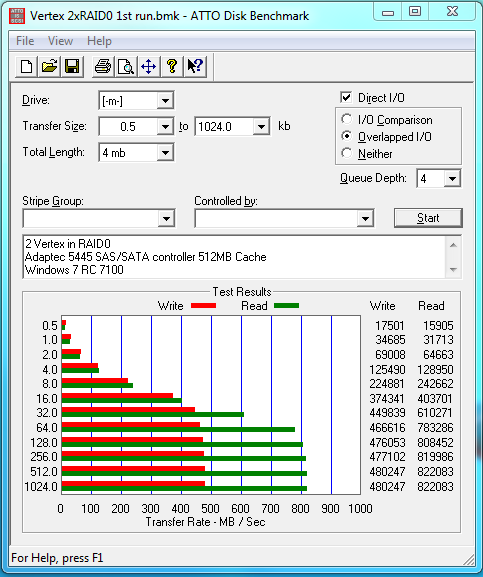Activate the context help pointer icon

pyautogui.click(x=195, y=67)
